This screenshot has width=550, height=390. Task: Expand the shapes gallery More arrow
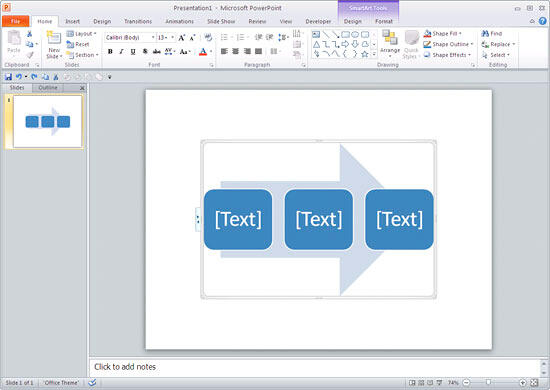374,54
